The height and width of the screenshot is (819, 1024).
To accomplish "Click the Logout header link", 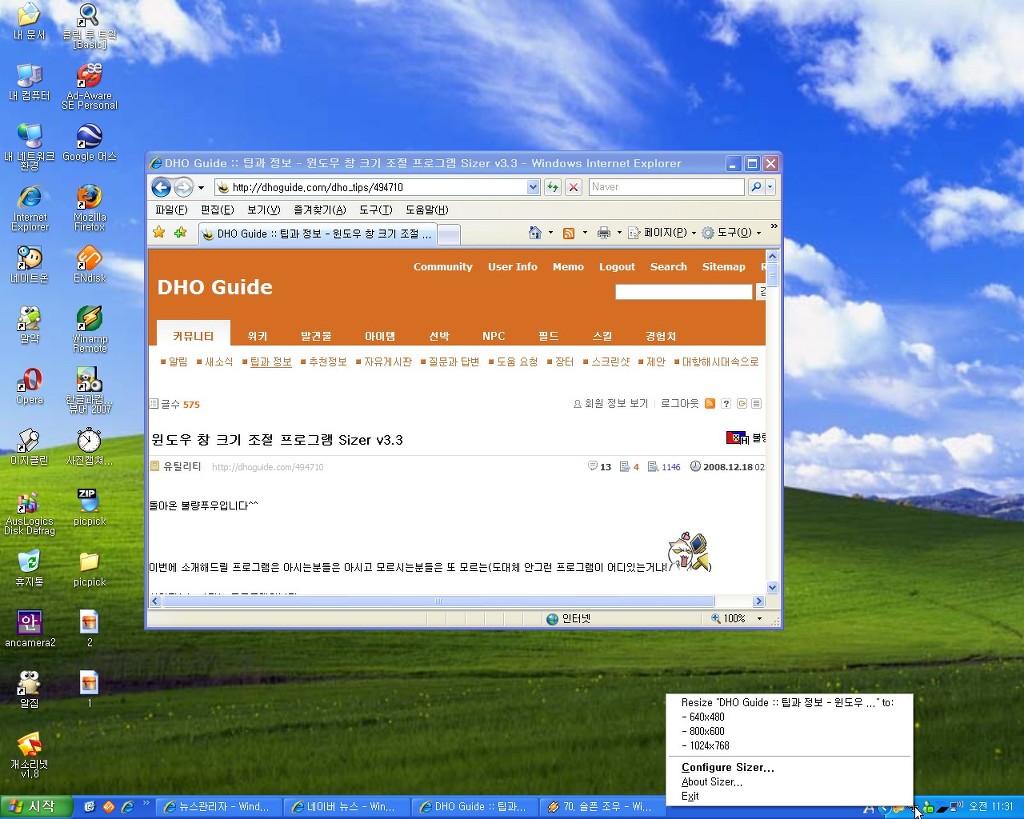I will coord(617,266).
